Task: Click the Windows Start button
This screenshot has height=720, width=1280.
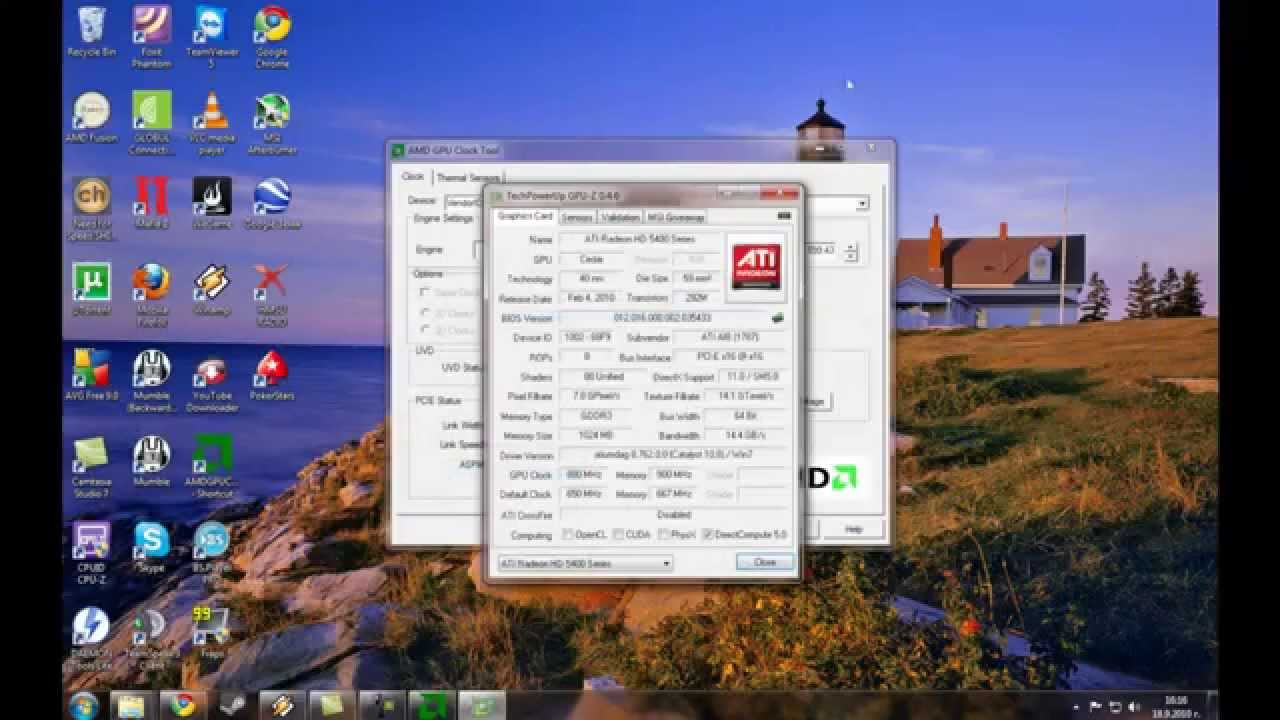Action: tap(84, 705)
